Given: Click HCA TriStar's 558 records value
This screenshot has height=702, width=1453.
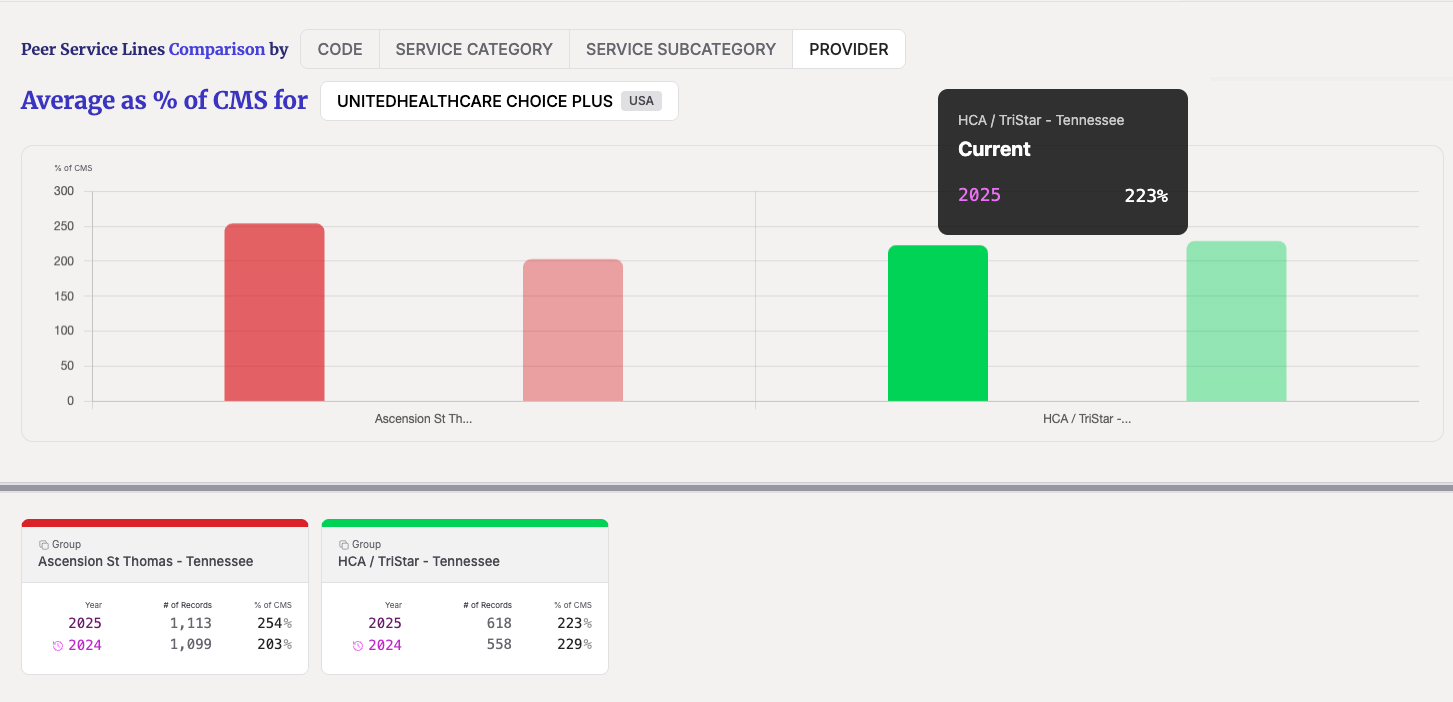Looking at the screenshot, I should pos(498,645).
